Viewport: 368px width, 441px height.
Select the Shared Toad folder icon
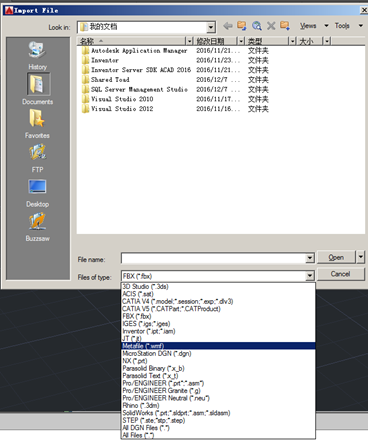coord(85,80)
